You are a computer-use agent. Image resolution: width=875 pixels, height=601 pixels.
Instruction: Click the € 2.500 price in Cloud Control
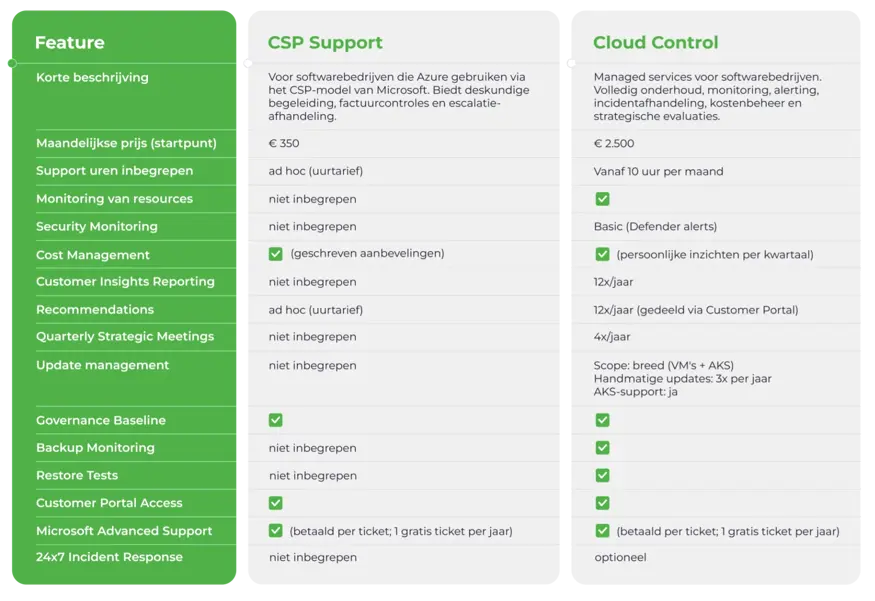click(613, 143)
